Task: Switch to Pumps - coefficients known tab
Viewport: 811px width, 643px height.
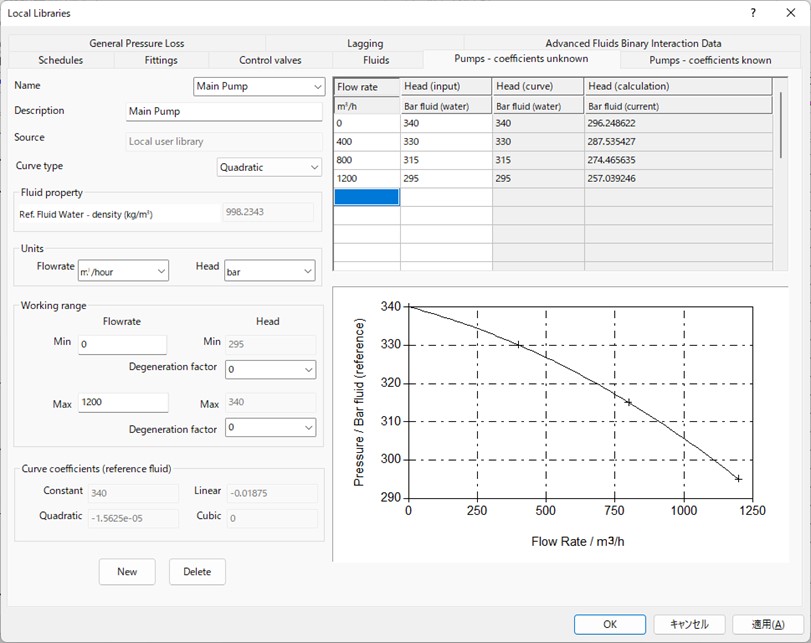Action: point(710,60)
